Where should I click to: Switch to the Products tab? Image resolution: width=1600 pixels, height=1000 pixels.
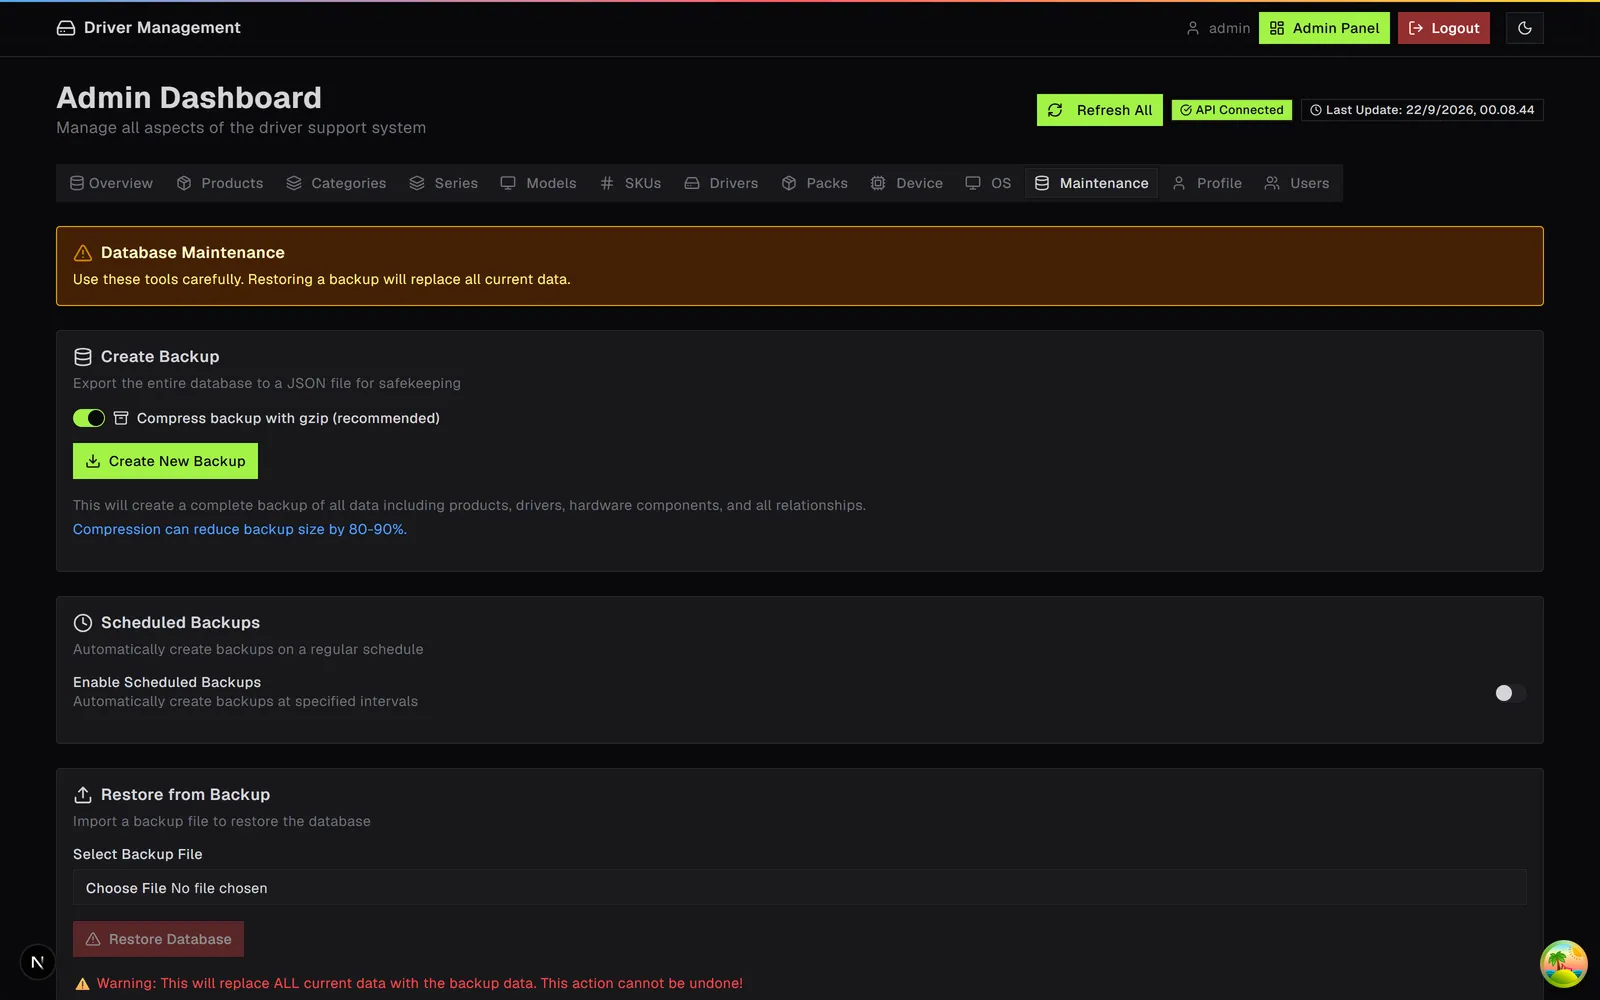click(x=220, y=183)
